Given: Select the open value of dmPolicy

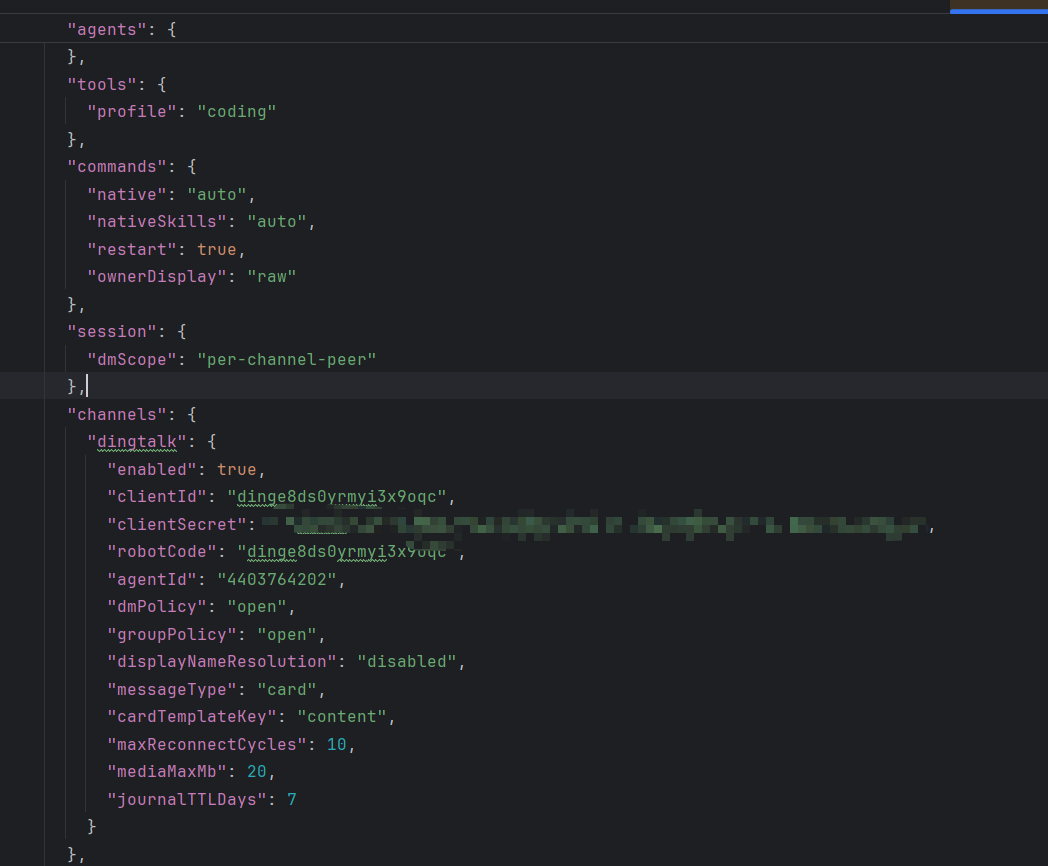Looking at the screenshot, I should pyautogui.click(x=257, y=607).
